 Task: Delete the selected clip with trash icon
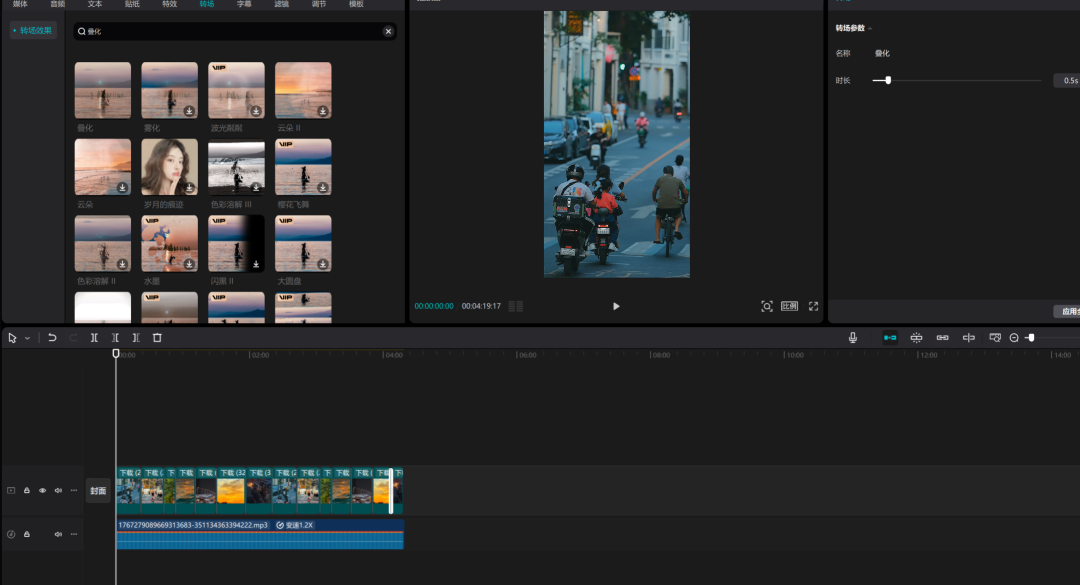coord(157,338)
